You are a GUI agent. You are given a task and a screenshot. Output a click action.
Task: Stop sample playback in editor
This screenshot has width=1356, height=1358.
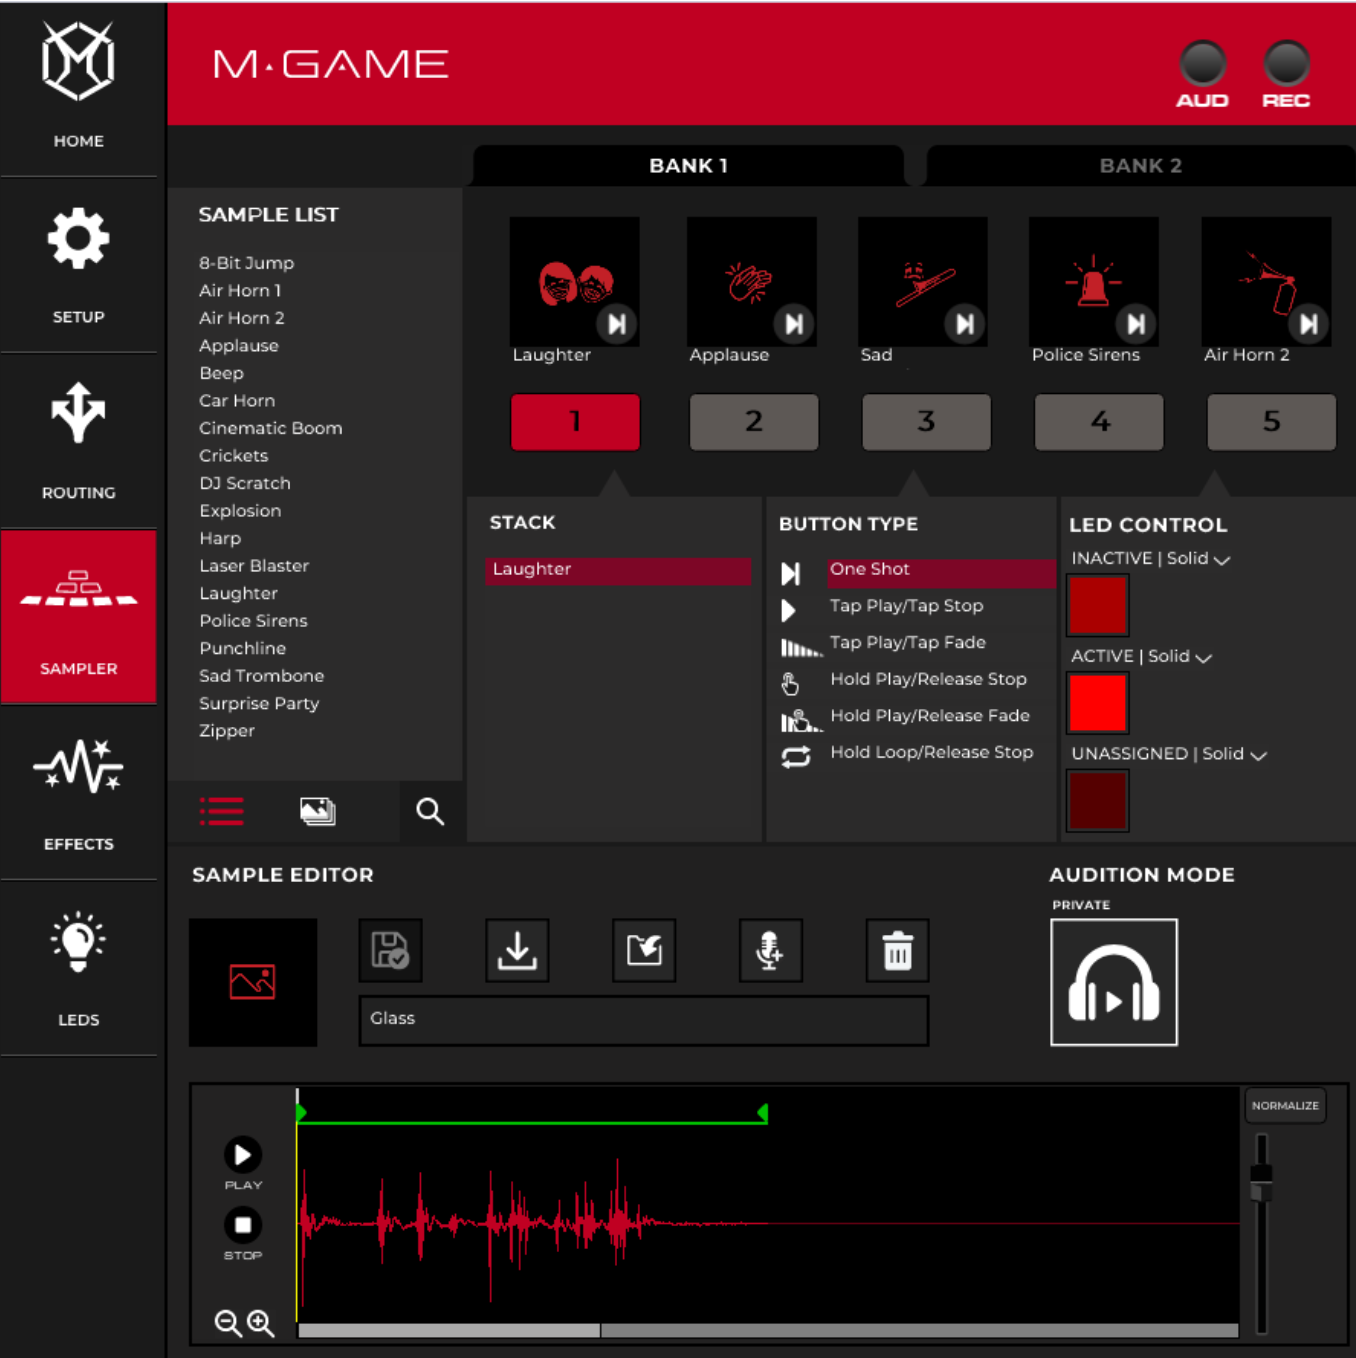pos(243,1225)
